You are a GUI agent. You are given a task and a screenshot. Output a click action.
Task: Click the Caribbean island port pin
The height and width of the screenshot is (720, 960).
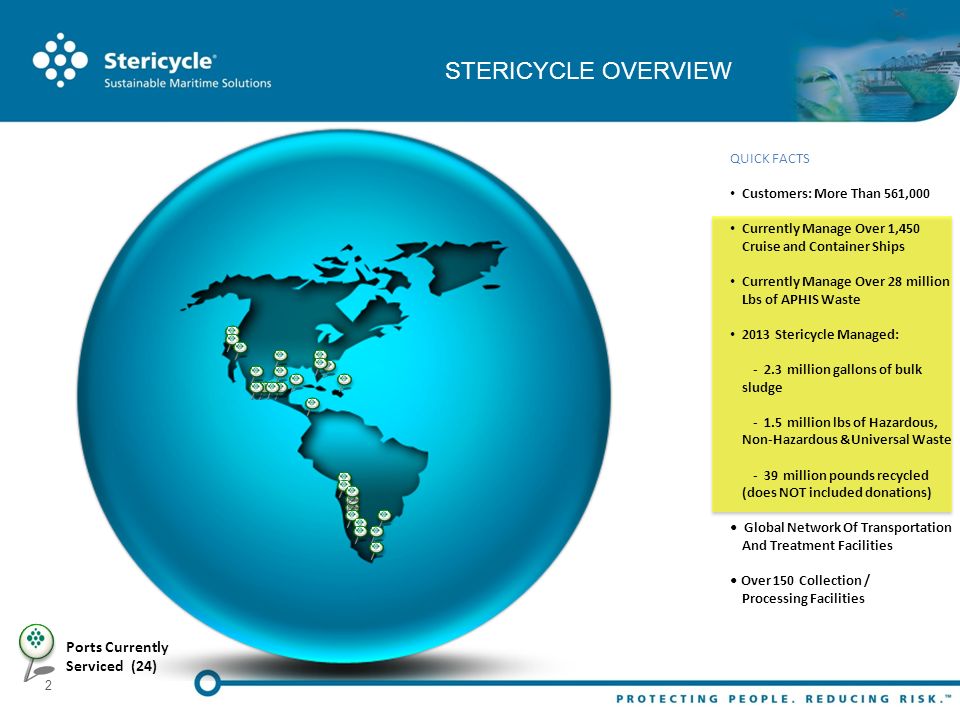[345, 380]
